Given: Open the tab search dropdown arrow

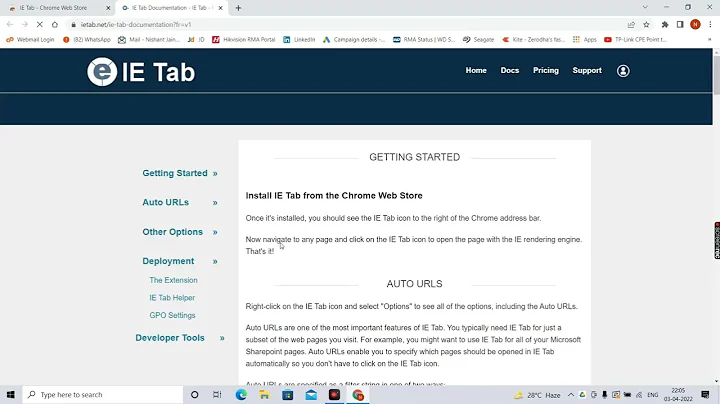Looking at the screenshot, I should 645,7.
